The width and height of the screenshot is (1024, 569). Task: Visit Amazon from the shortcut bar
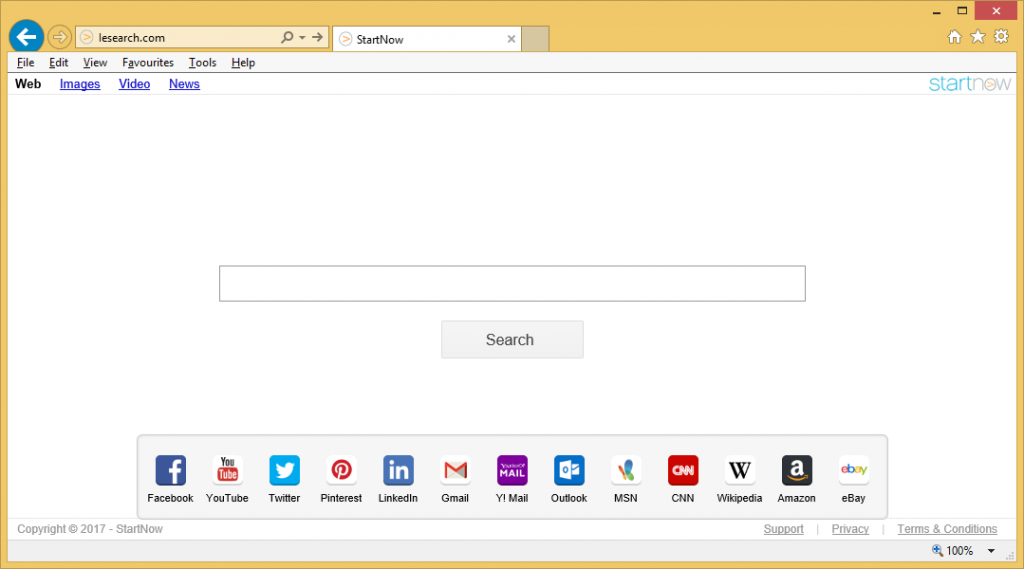click(x=797, y=470)
